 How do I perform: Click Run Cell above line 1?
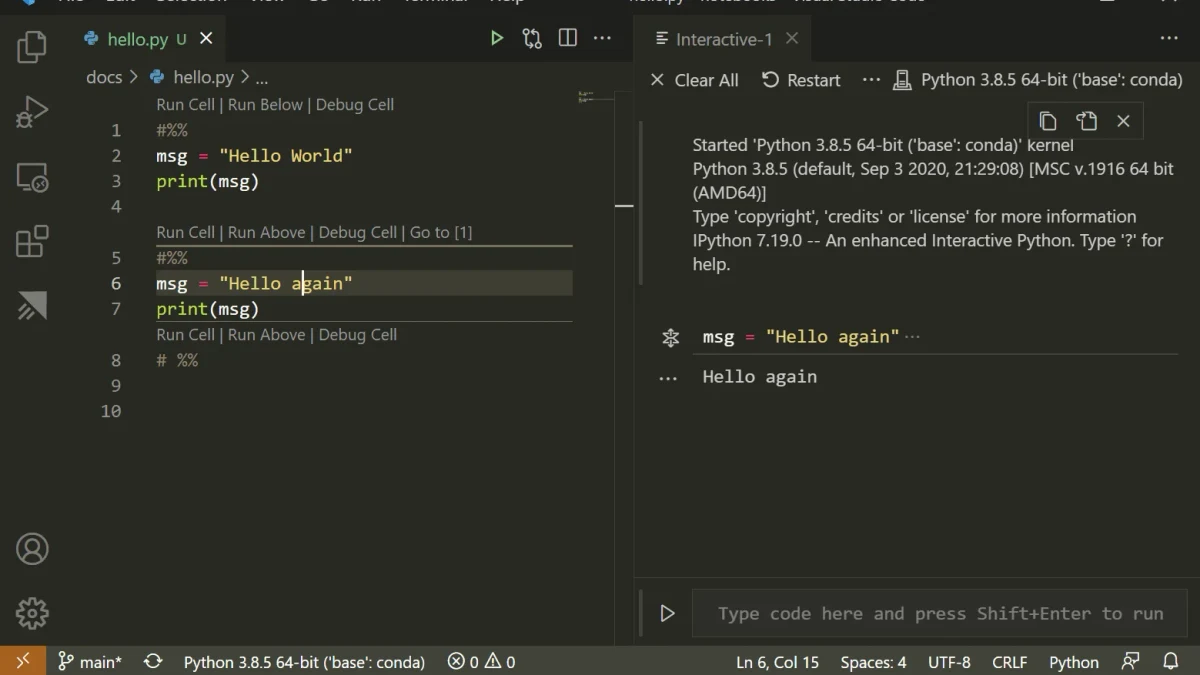coord(185,104)
